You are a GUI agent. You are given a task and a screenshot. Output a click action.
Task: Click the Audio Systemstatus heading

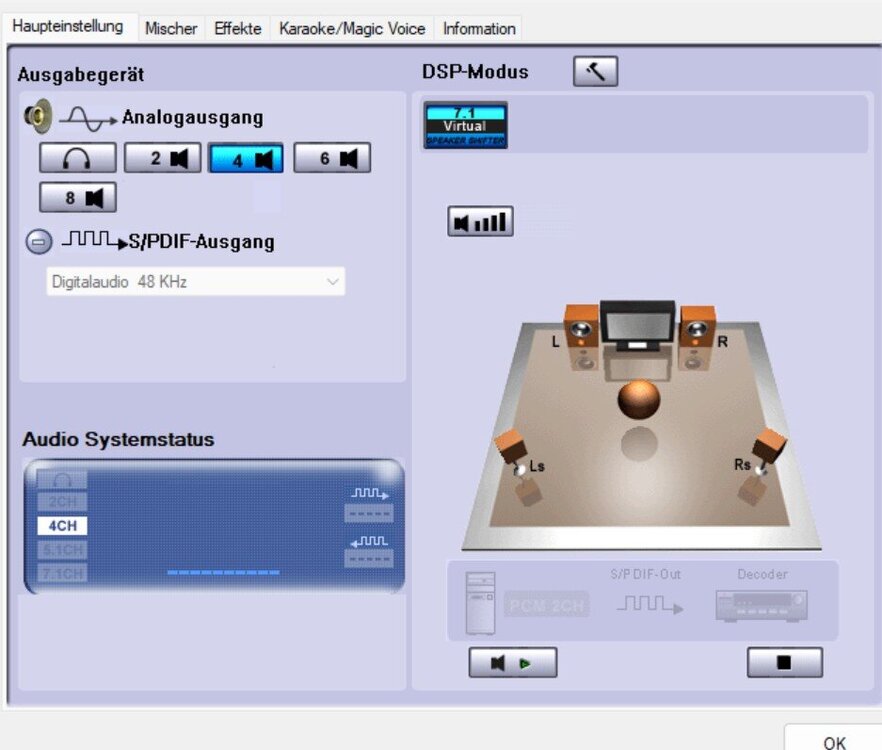pyautogui.click(x=118, y=439)
